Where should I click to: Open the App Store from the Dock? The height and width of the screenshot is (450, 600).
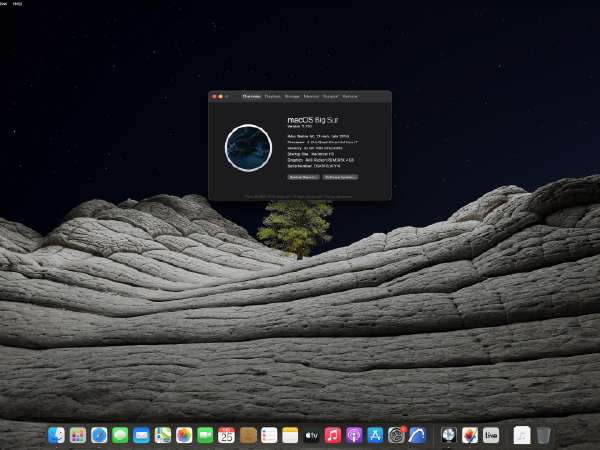click(375, 435)
